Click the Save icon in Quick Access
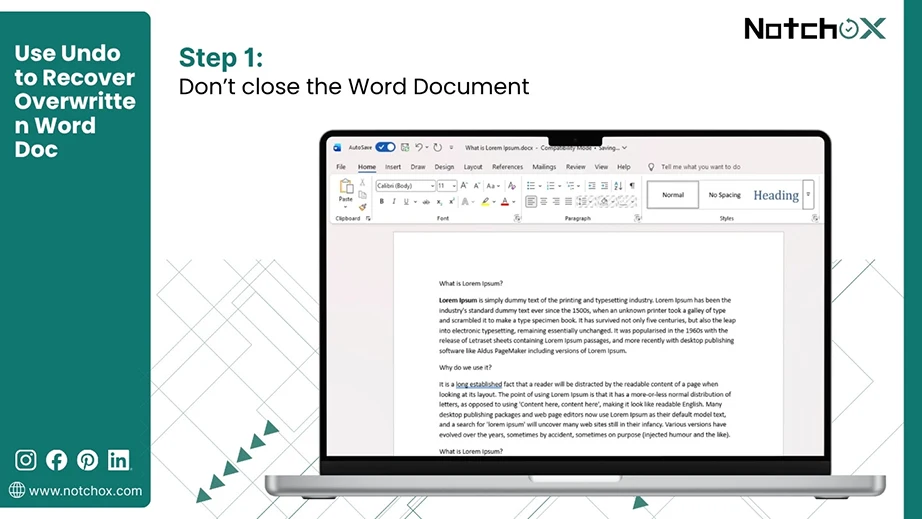922x519 pixels. tap(405, 148)
